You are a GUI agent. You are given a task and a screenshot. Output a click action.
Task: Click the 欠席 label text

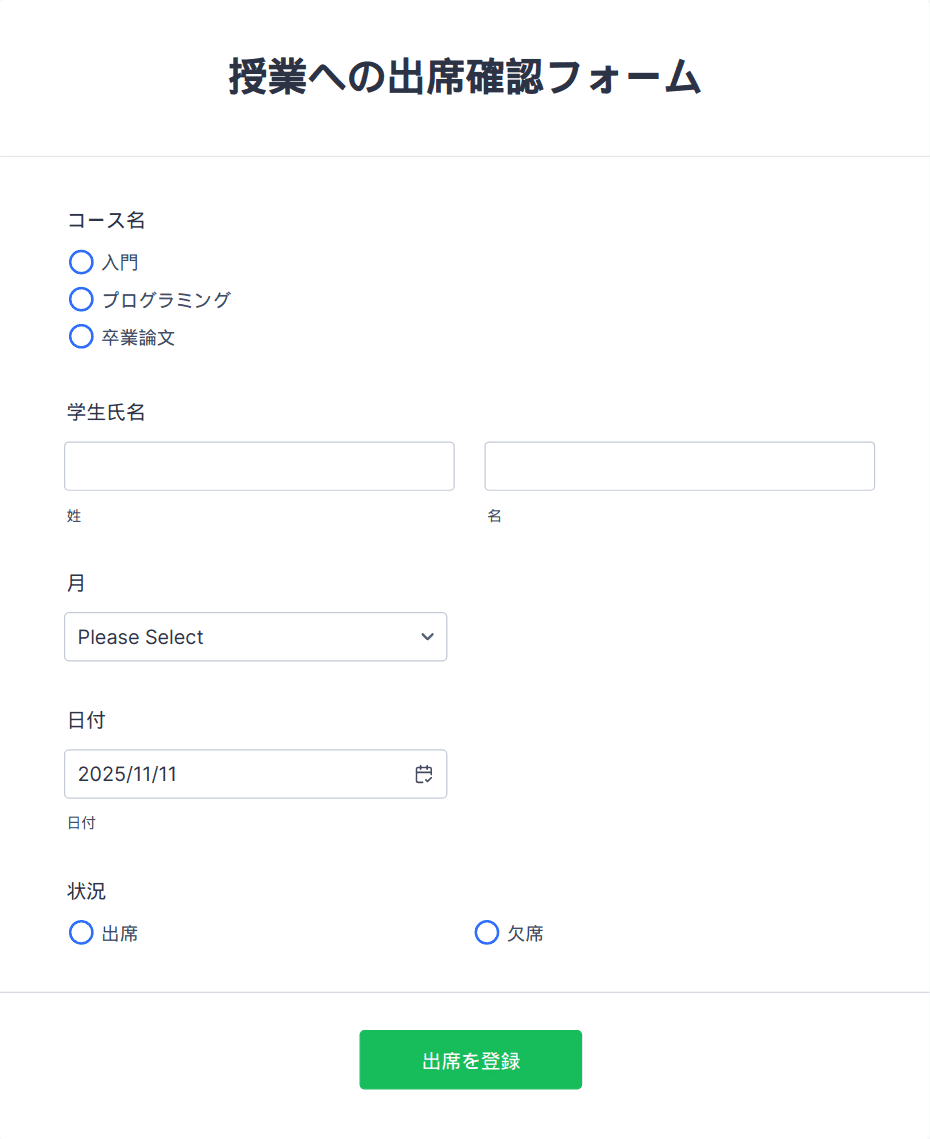point(525,933)
